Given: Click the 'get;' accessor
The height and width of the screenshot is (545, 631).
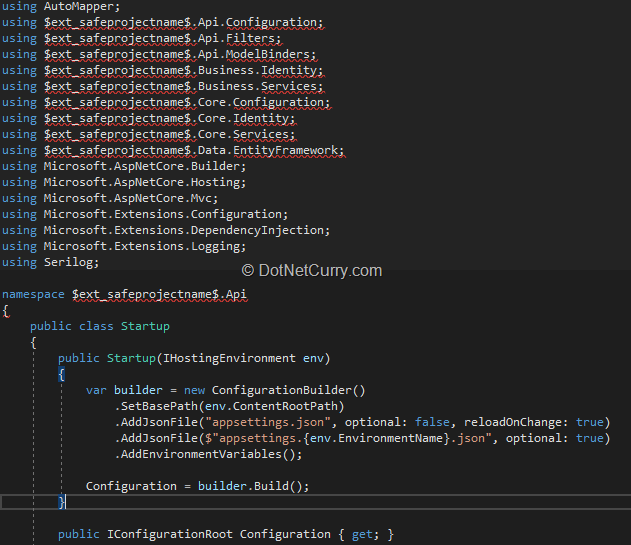Looking at the screenshot, I should [x=365, y=535].
